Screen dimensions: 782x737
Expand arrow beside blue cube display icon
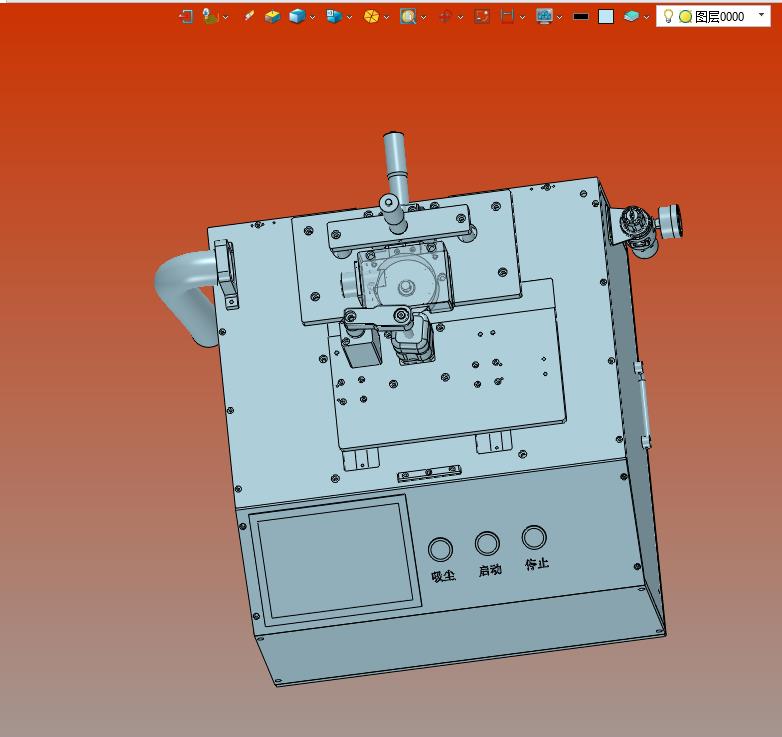click(x=312, y=17)
